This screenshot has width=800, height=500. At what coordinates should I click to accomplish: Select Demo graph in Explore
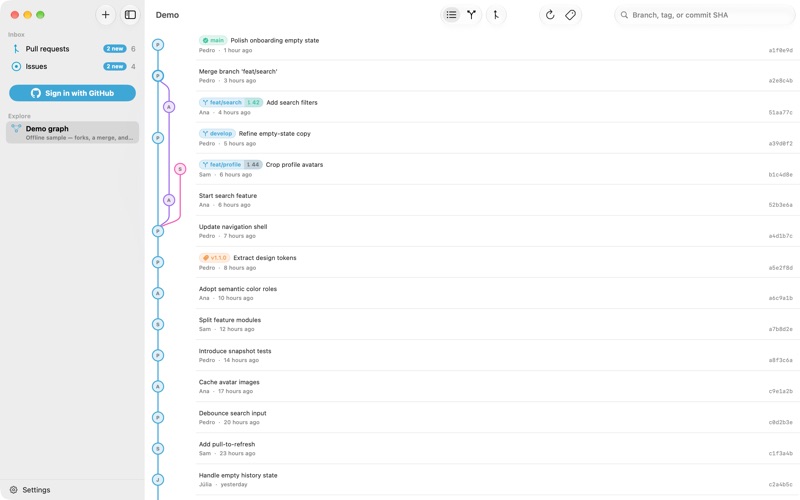pyautogui.click(x=72, y=132)
